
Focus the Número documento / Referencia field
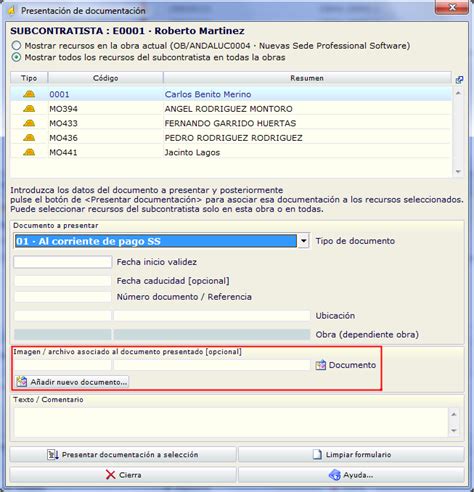[x=63, y=297]
